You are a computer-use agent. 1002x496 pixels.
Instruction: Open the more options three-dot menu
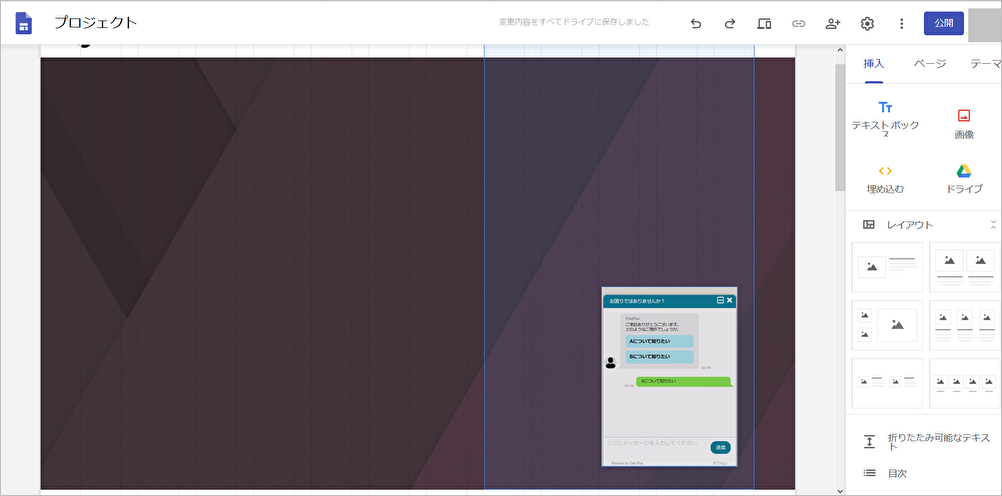point(902,24)
